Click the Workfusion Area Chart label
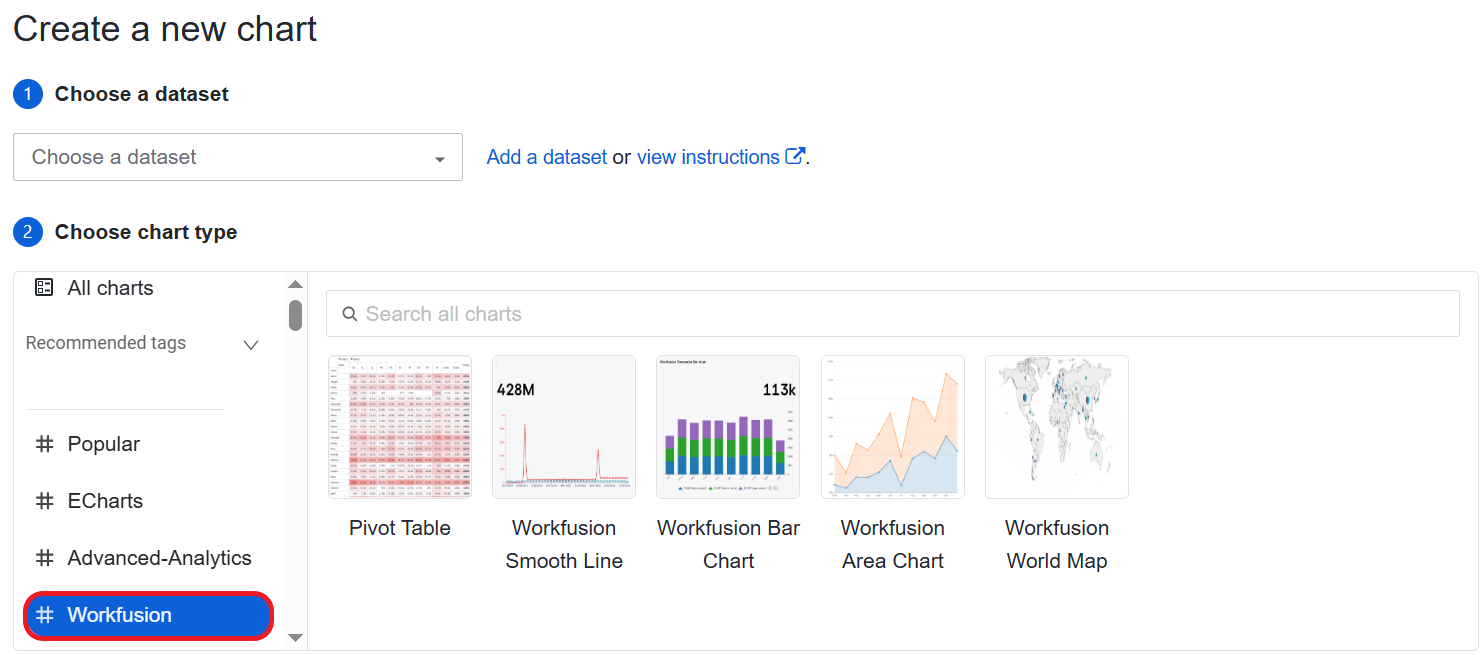This screenshot has height=655, width=1481. pos(893,544)
